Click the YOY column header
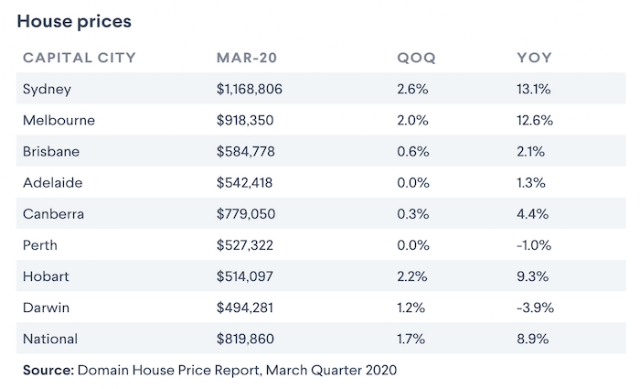Screen dimensions: 640x389 (534, 58)
